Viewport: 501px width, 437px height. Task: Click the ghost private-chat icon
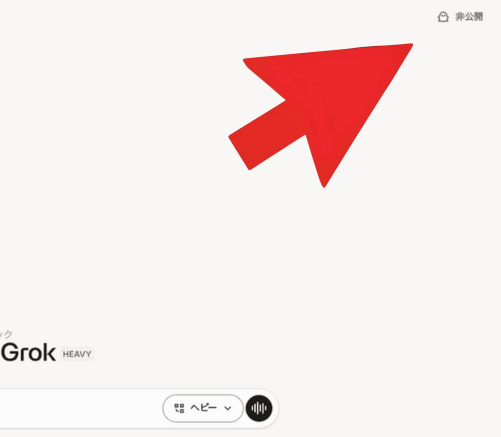(443, 17)
